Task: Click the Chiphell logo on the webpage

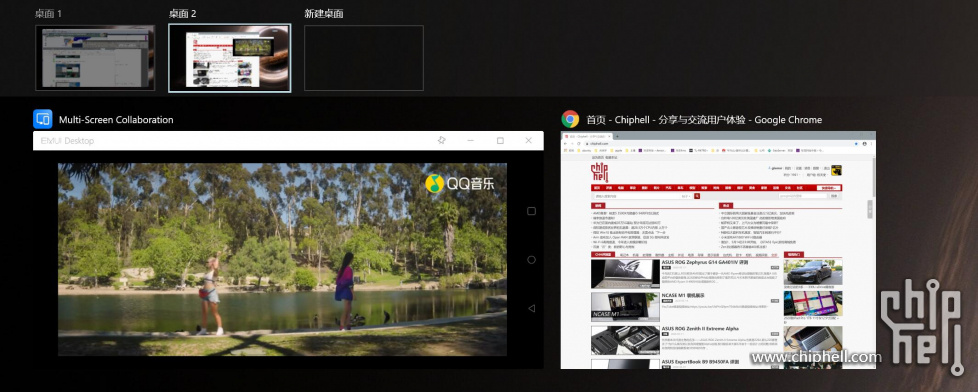Action: 599,172
